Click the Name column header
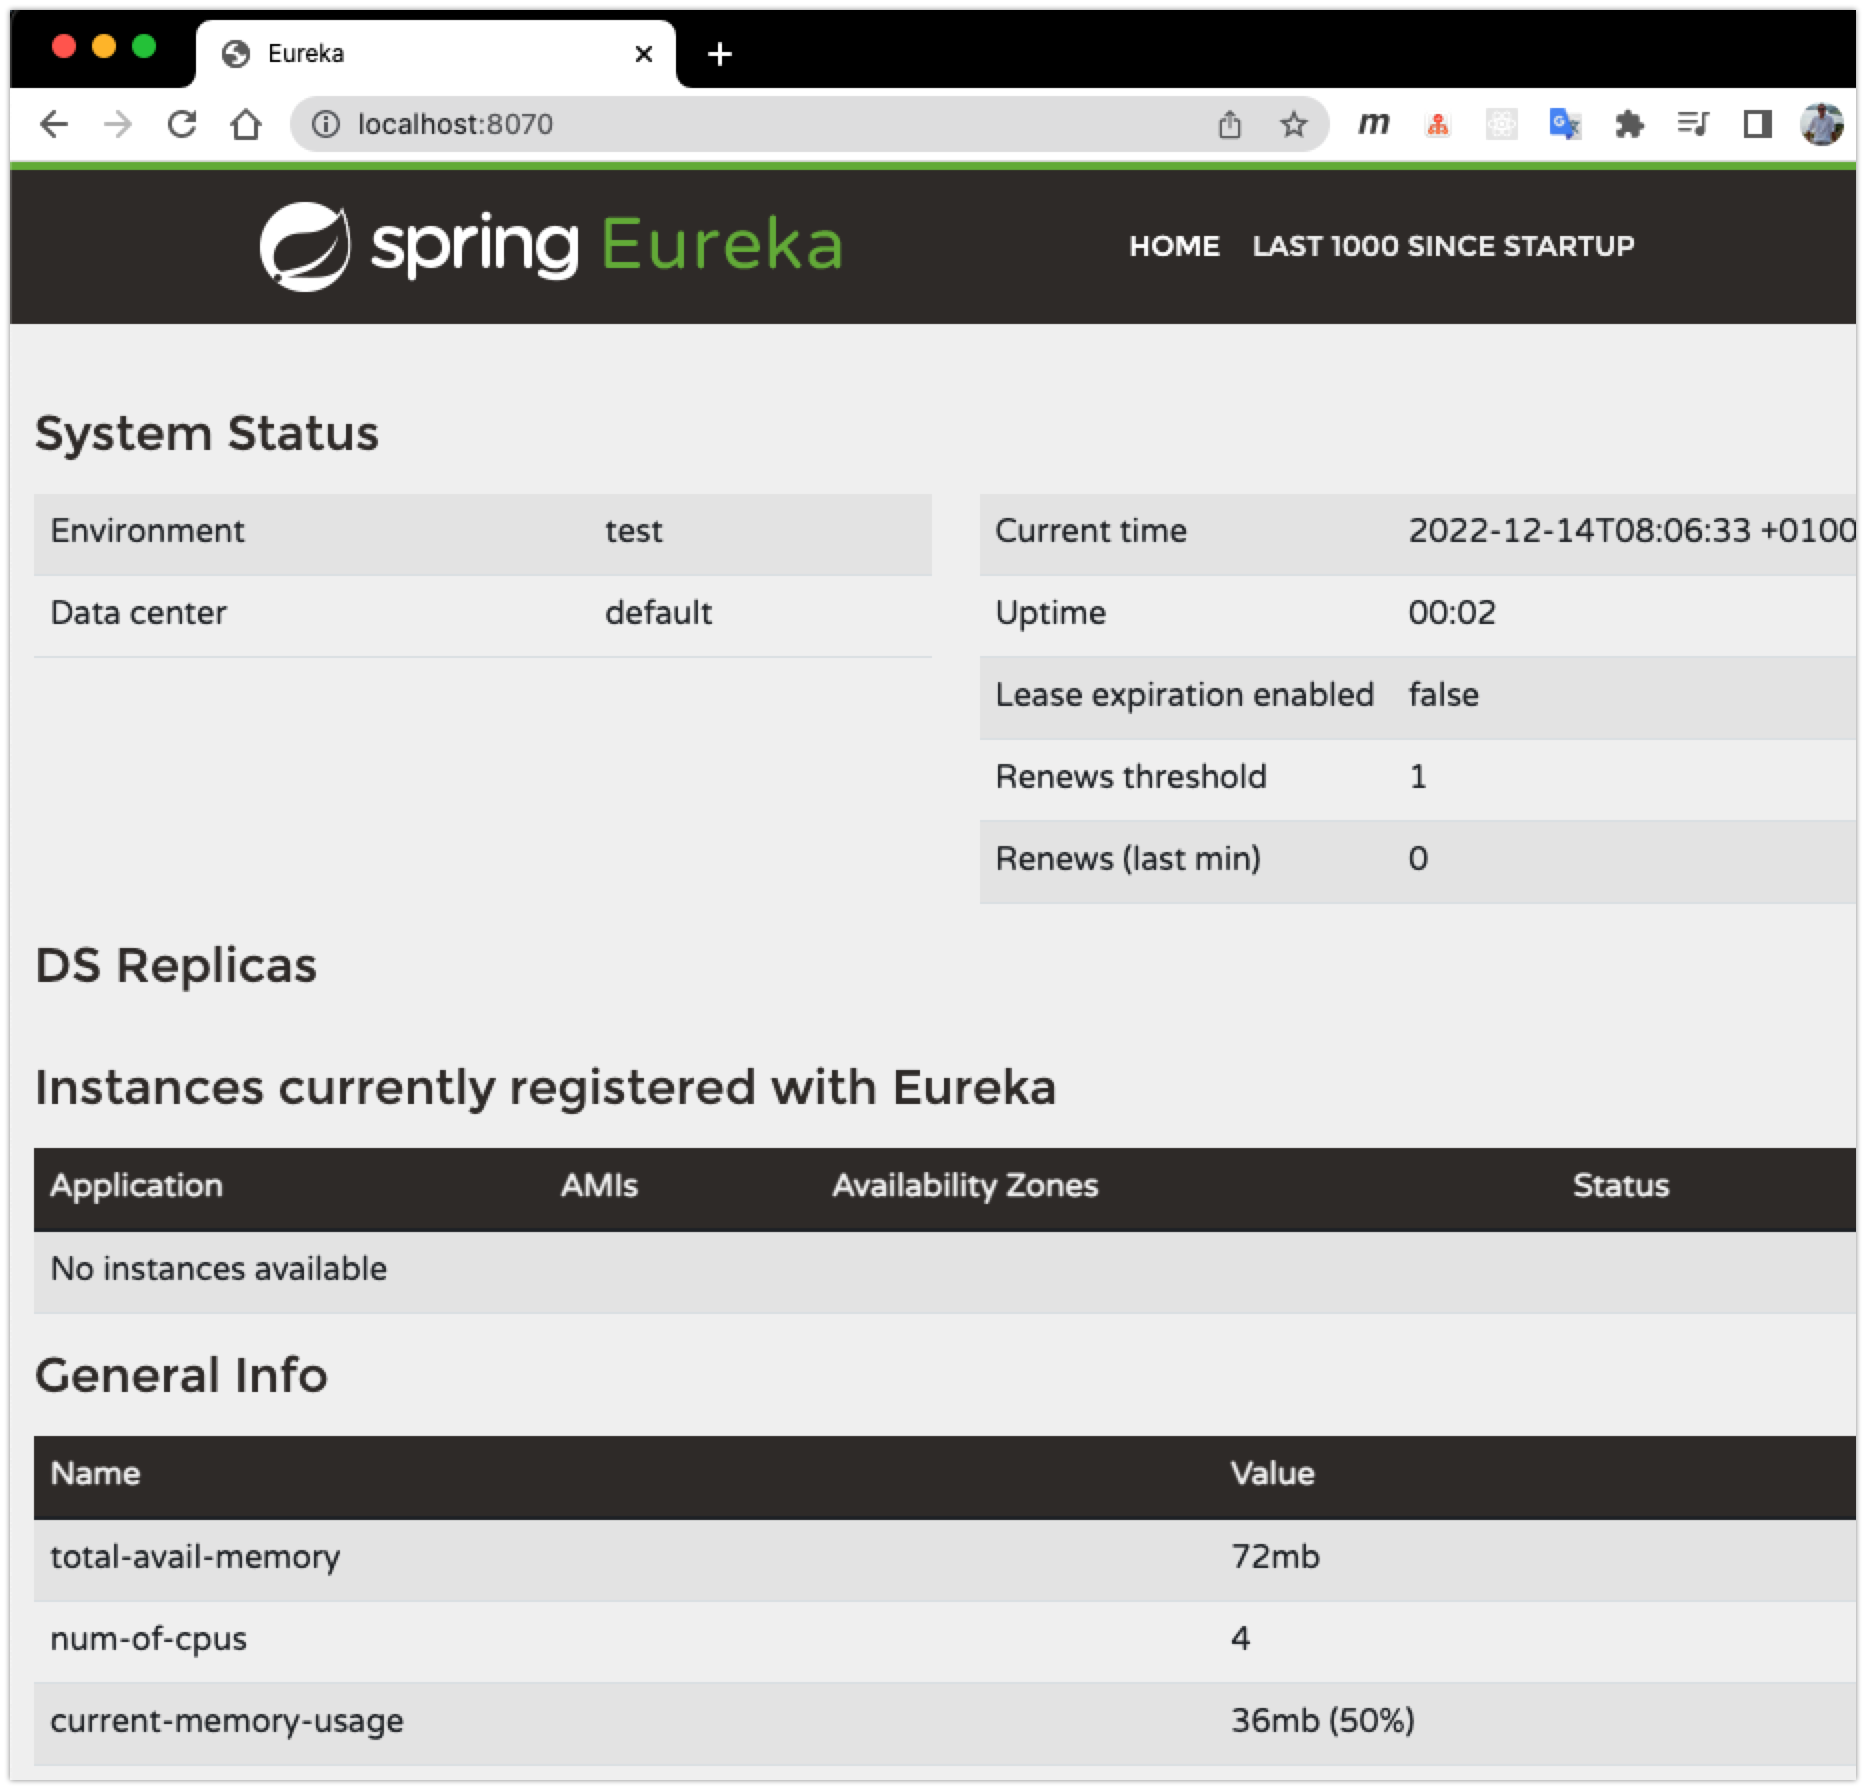Screen dimensions: 1866x1790 (95, 1474)
